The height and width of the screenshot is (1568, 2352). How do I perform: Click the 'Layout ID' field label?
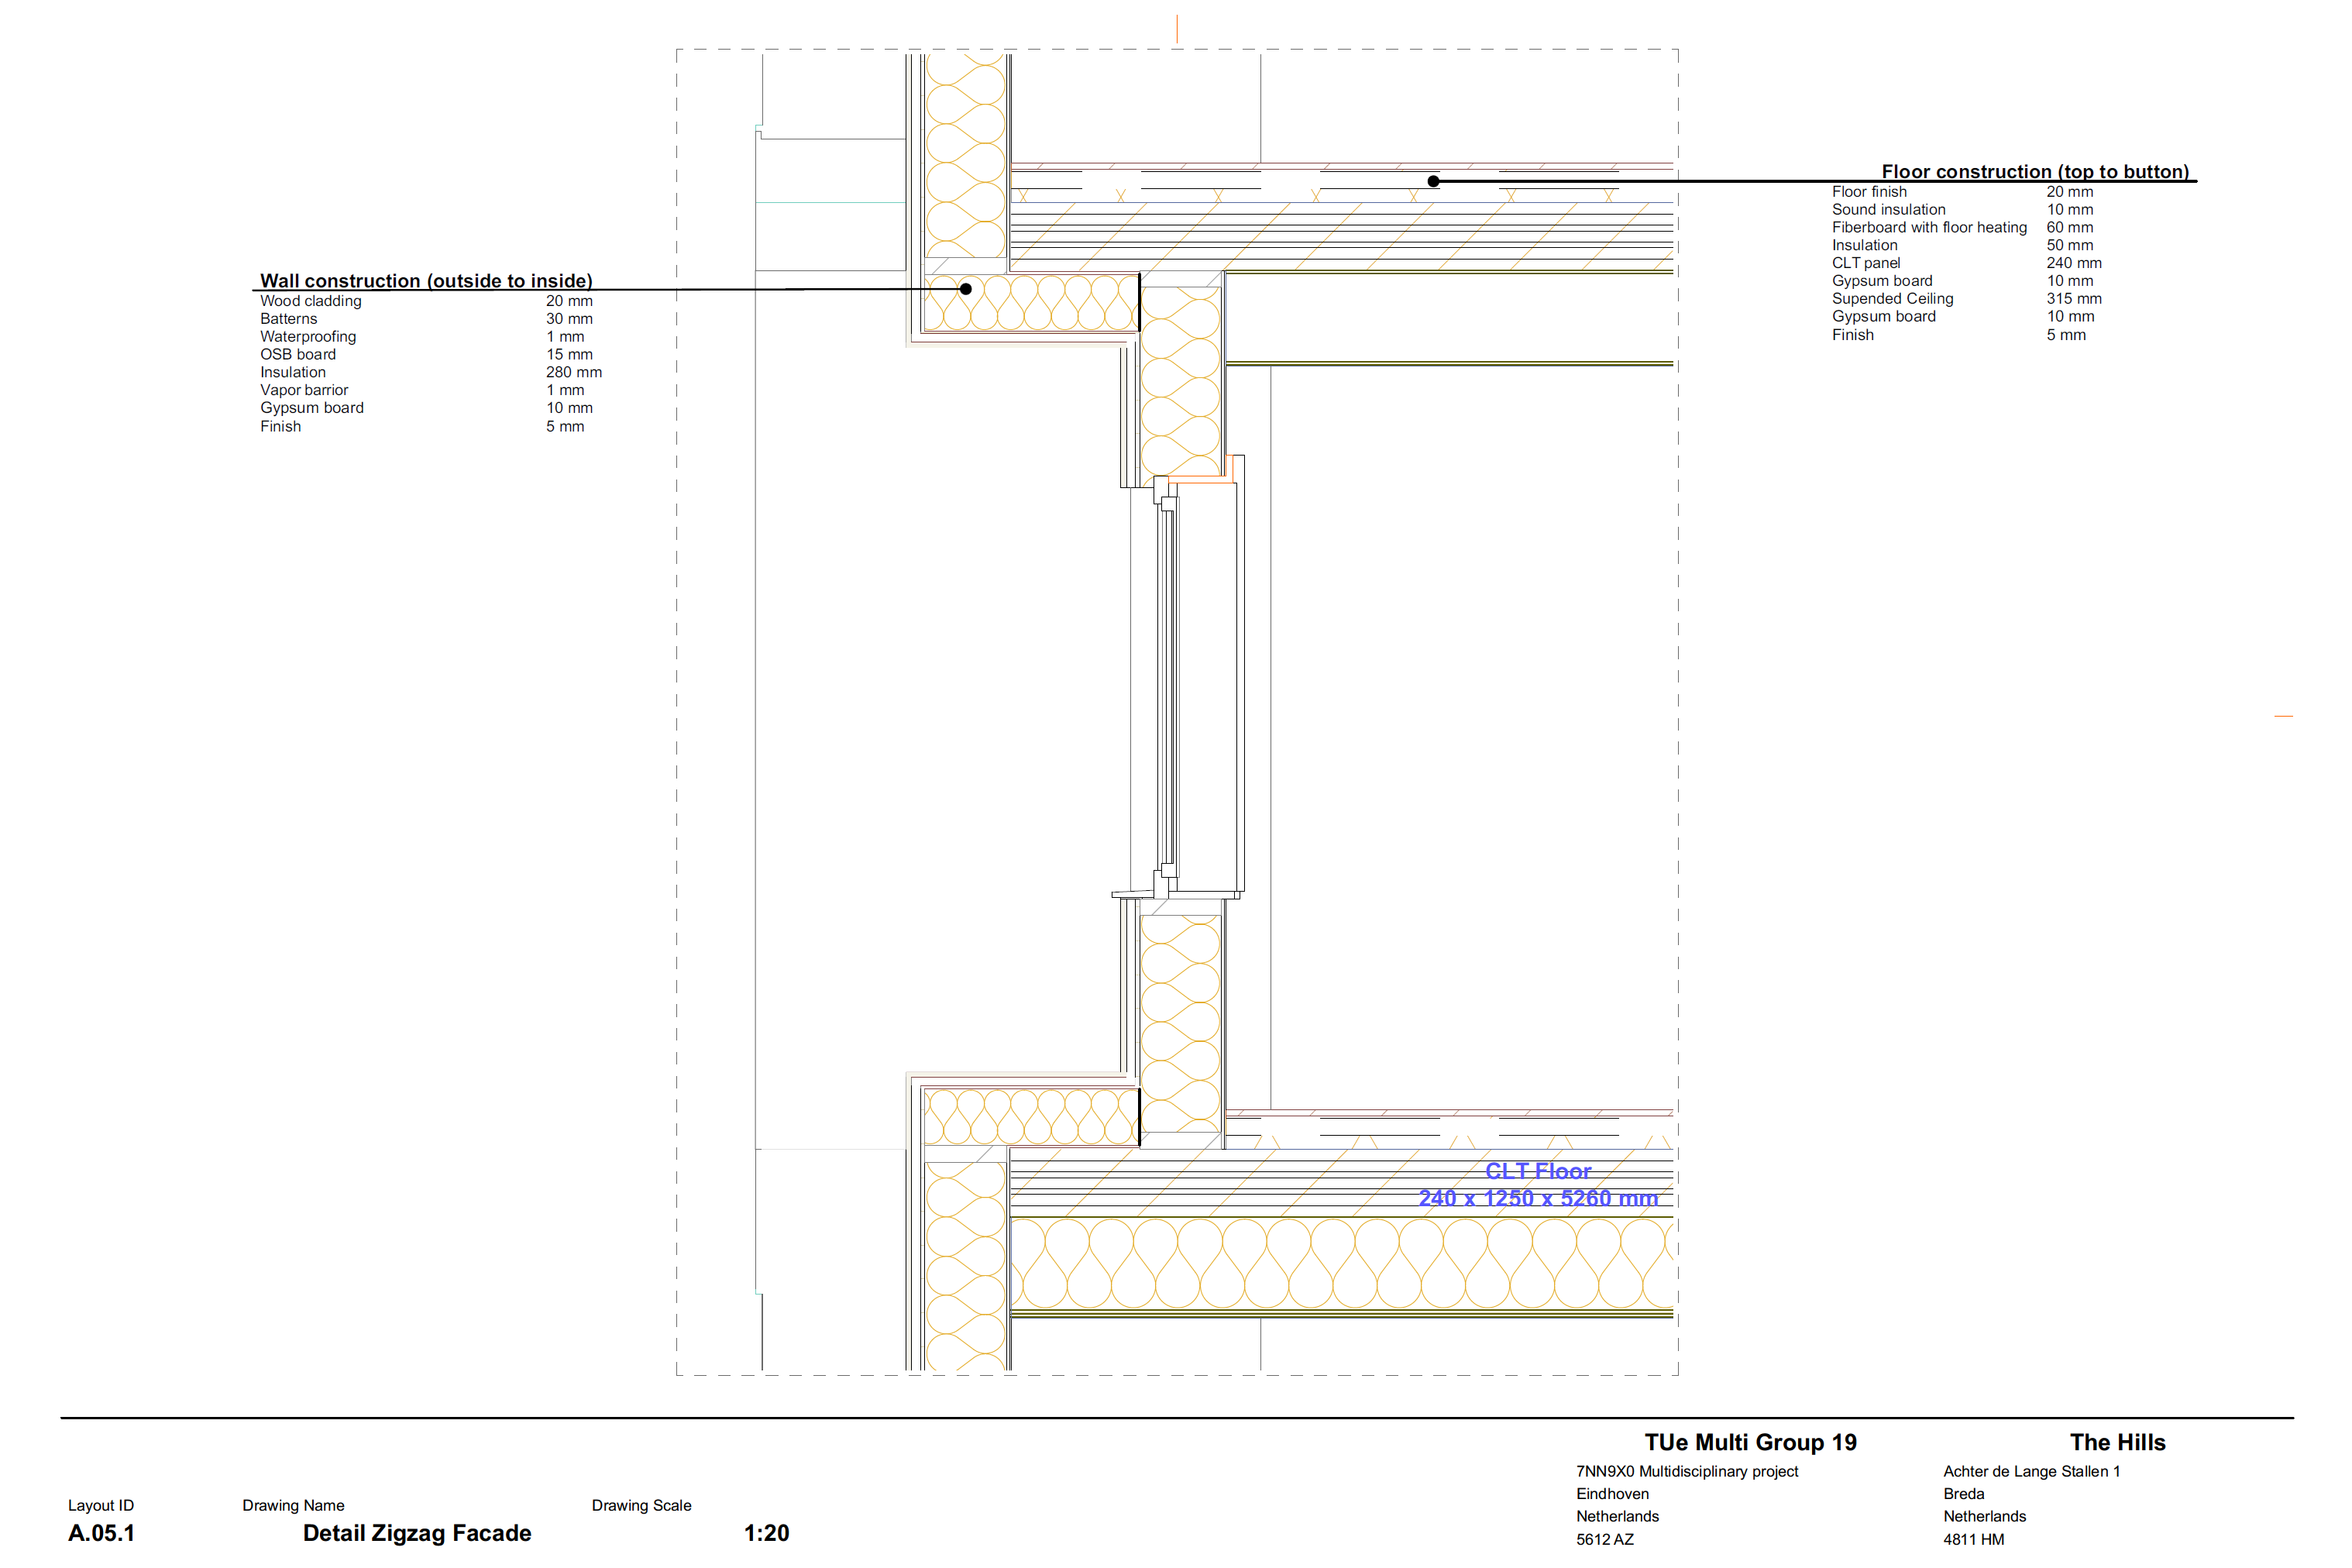(x=101, y=1505)
